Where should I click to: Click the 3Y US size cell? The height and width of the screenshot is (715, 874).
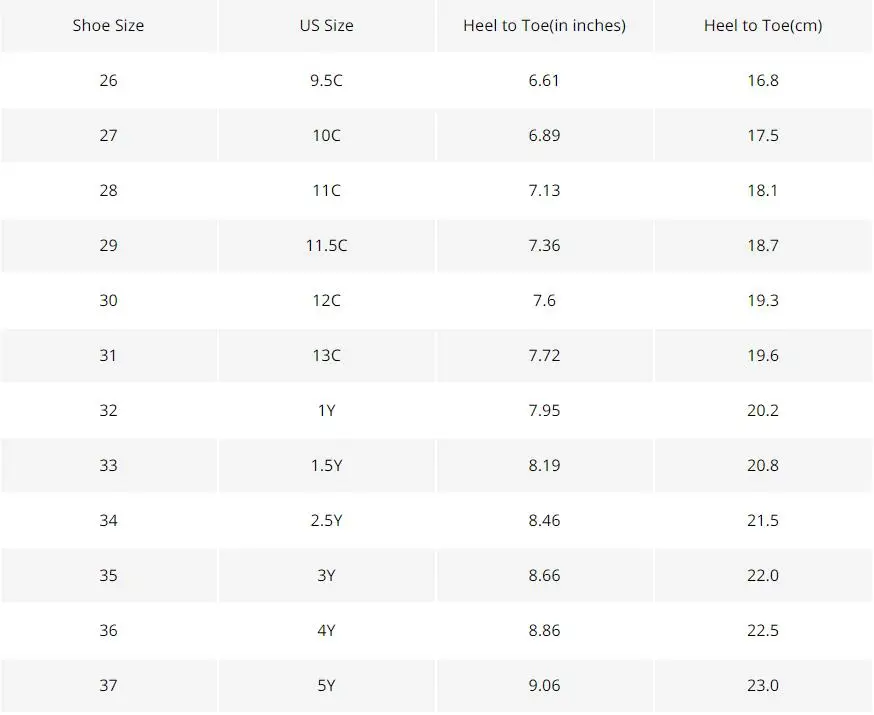326,576
